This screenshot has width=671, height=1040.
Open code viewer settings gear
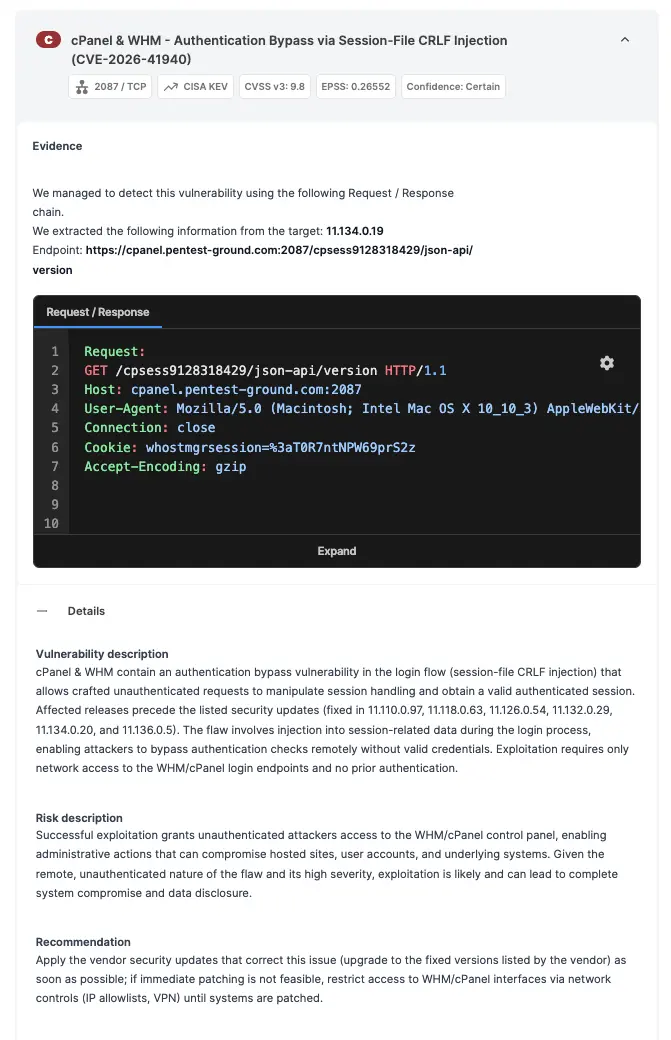click(607, 363)
